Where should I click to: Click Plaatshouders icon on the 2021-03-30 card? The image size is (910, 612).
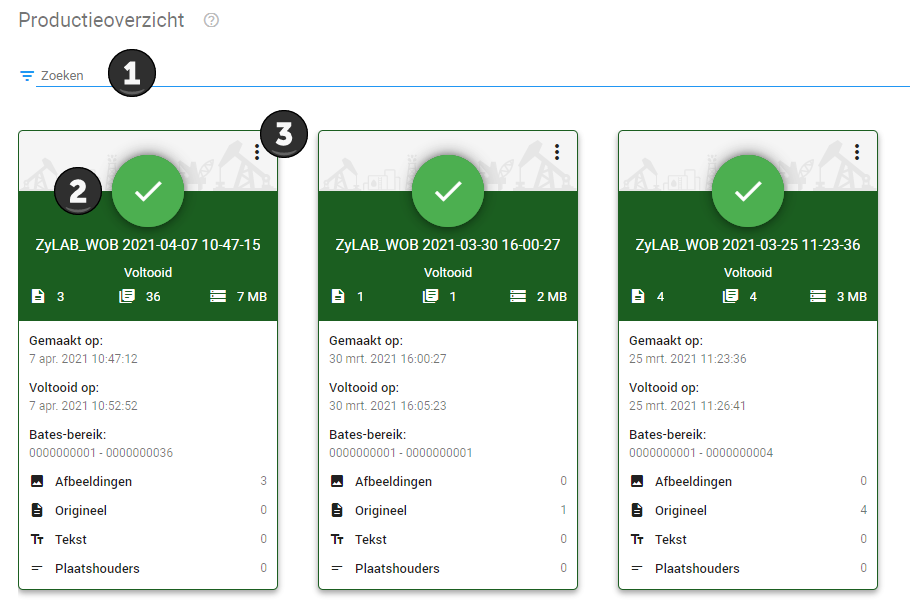[x=337, y=568]
